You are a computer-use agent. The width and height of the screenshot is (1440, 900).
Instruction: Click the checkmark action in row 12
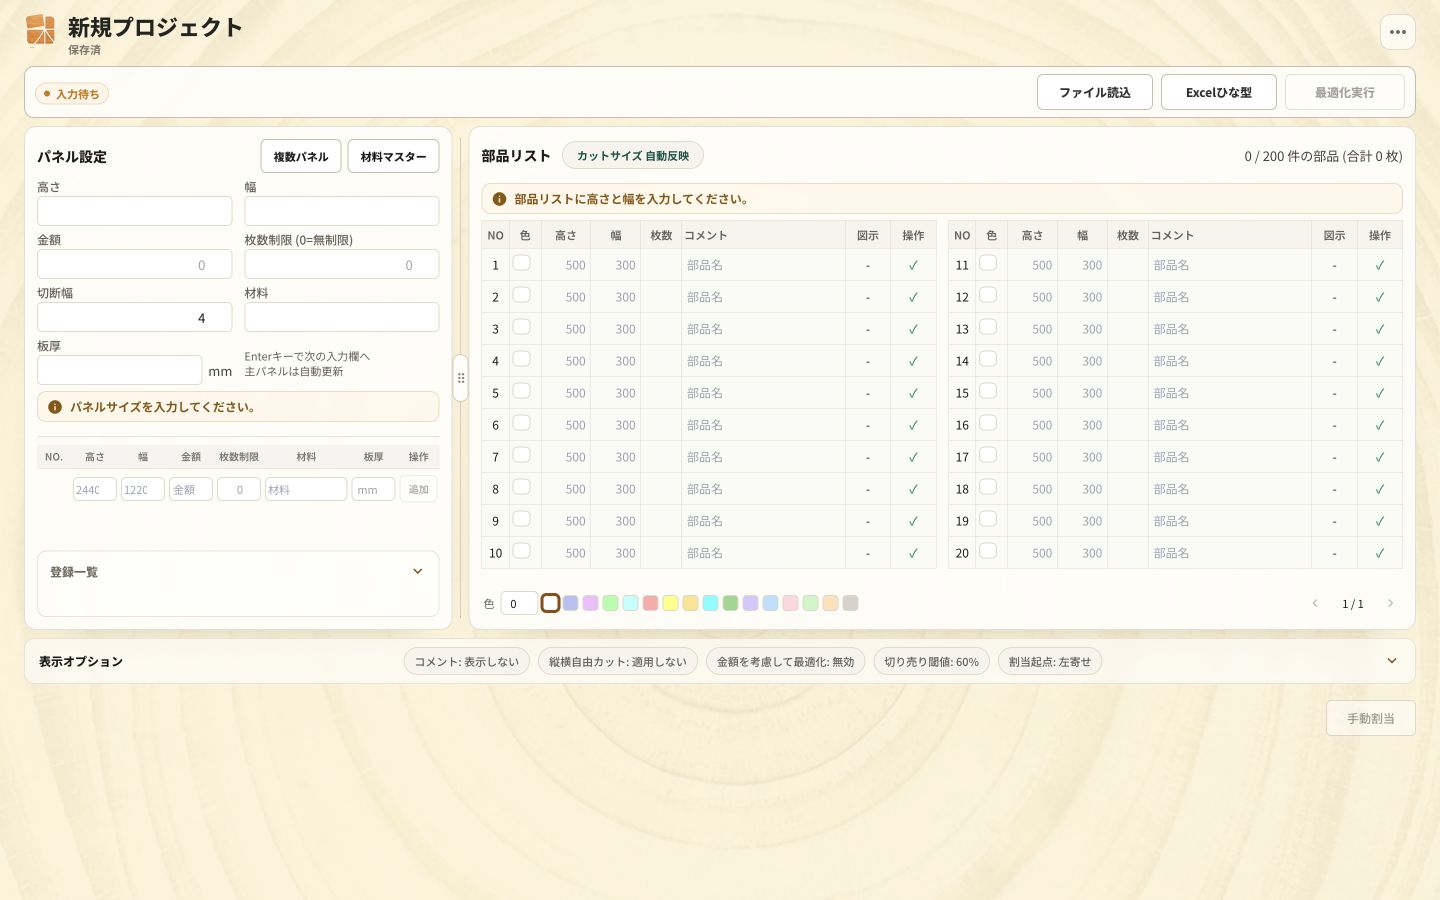(1380, 297)
